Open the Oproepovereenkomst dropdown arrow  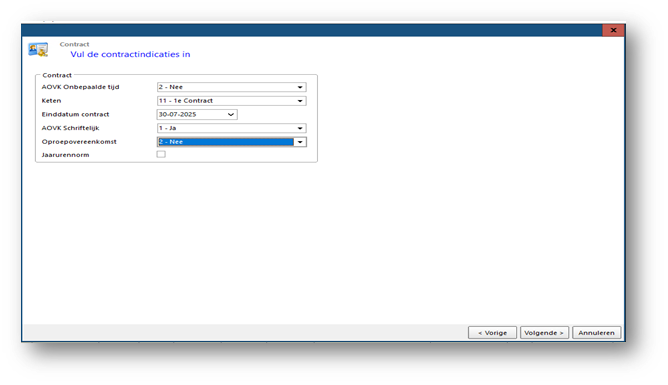(x=300, y=142)
